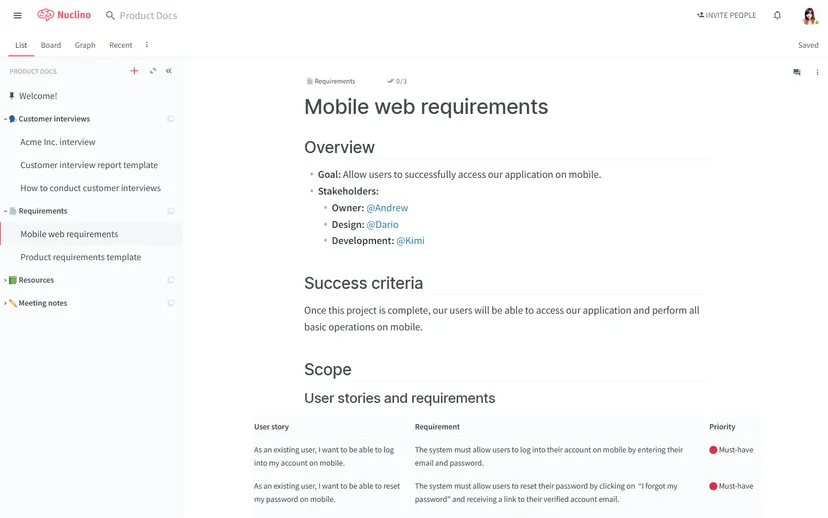Open the comments icon
Viewport: 828px width, 518px height.
(x=796, y=72)
